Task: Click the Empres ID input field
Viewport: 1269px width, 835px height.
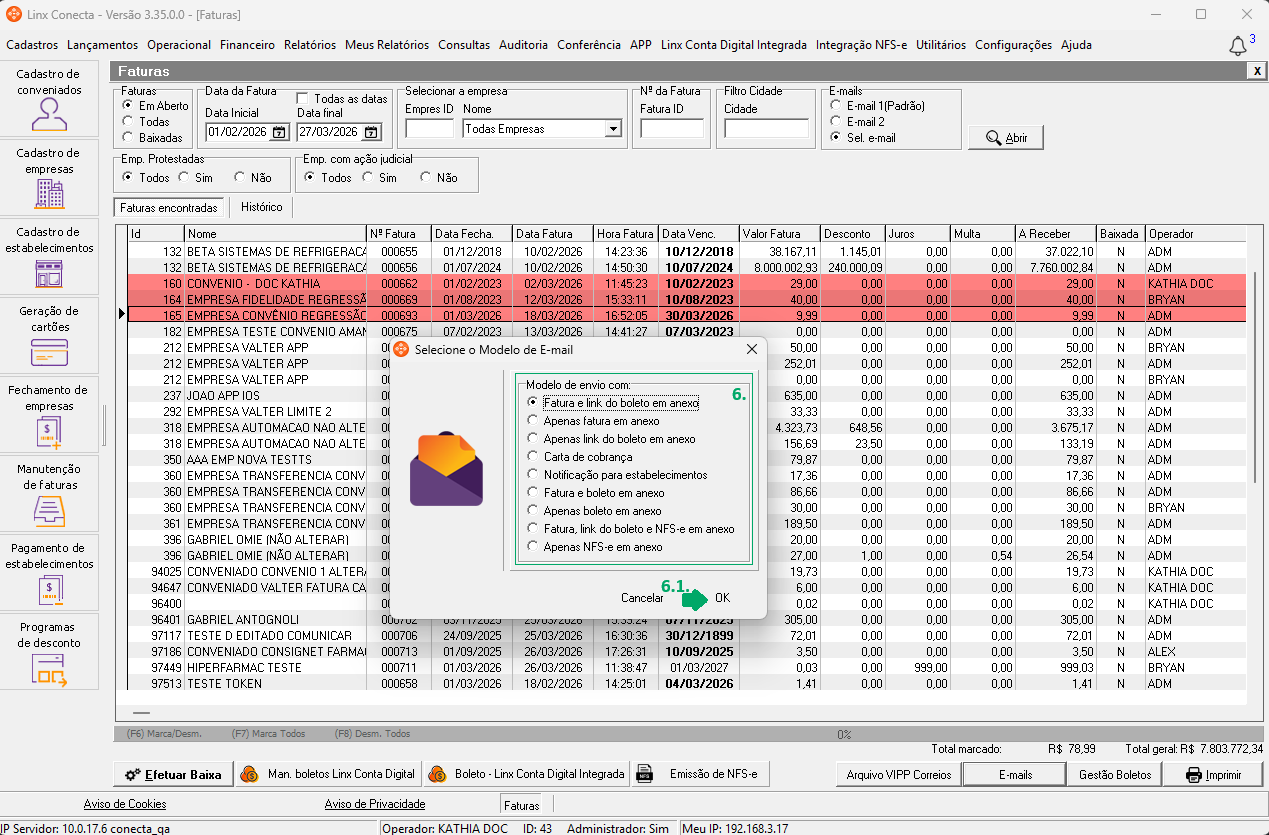Action: point(429,129)
